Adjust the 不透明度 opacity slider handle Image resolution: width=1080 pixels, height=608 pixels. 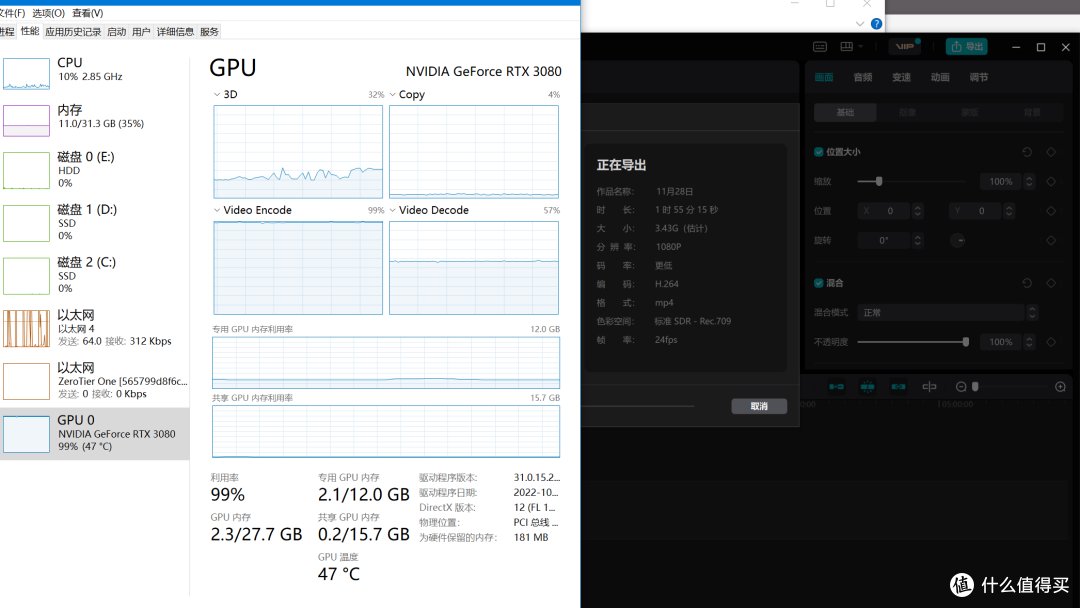pyautogui.click(x=966, y=342)
